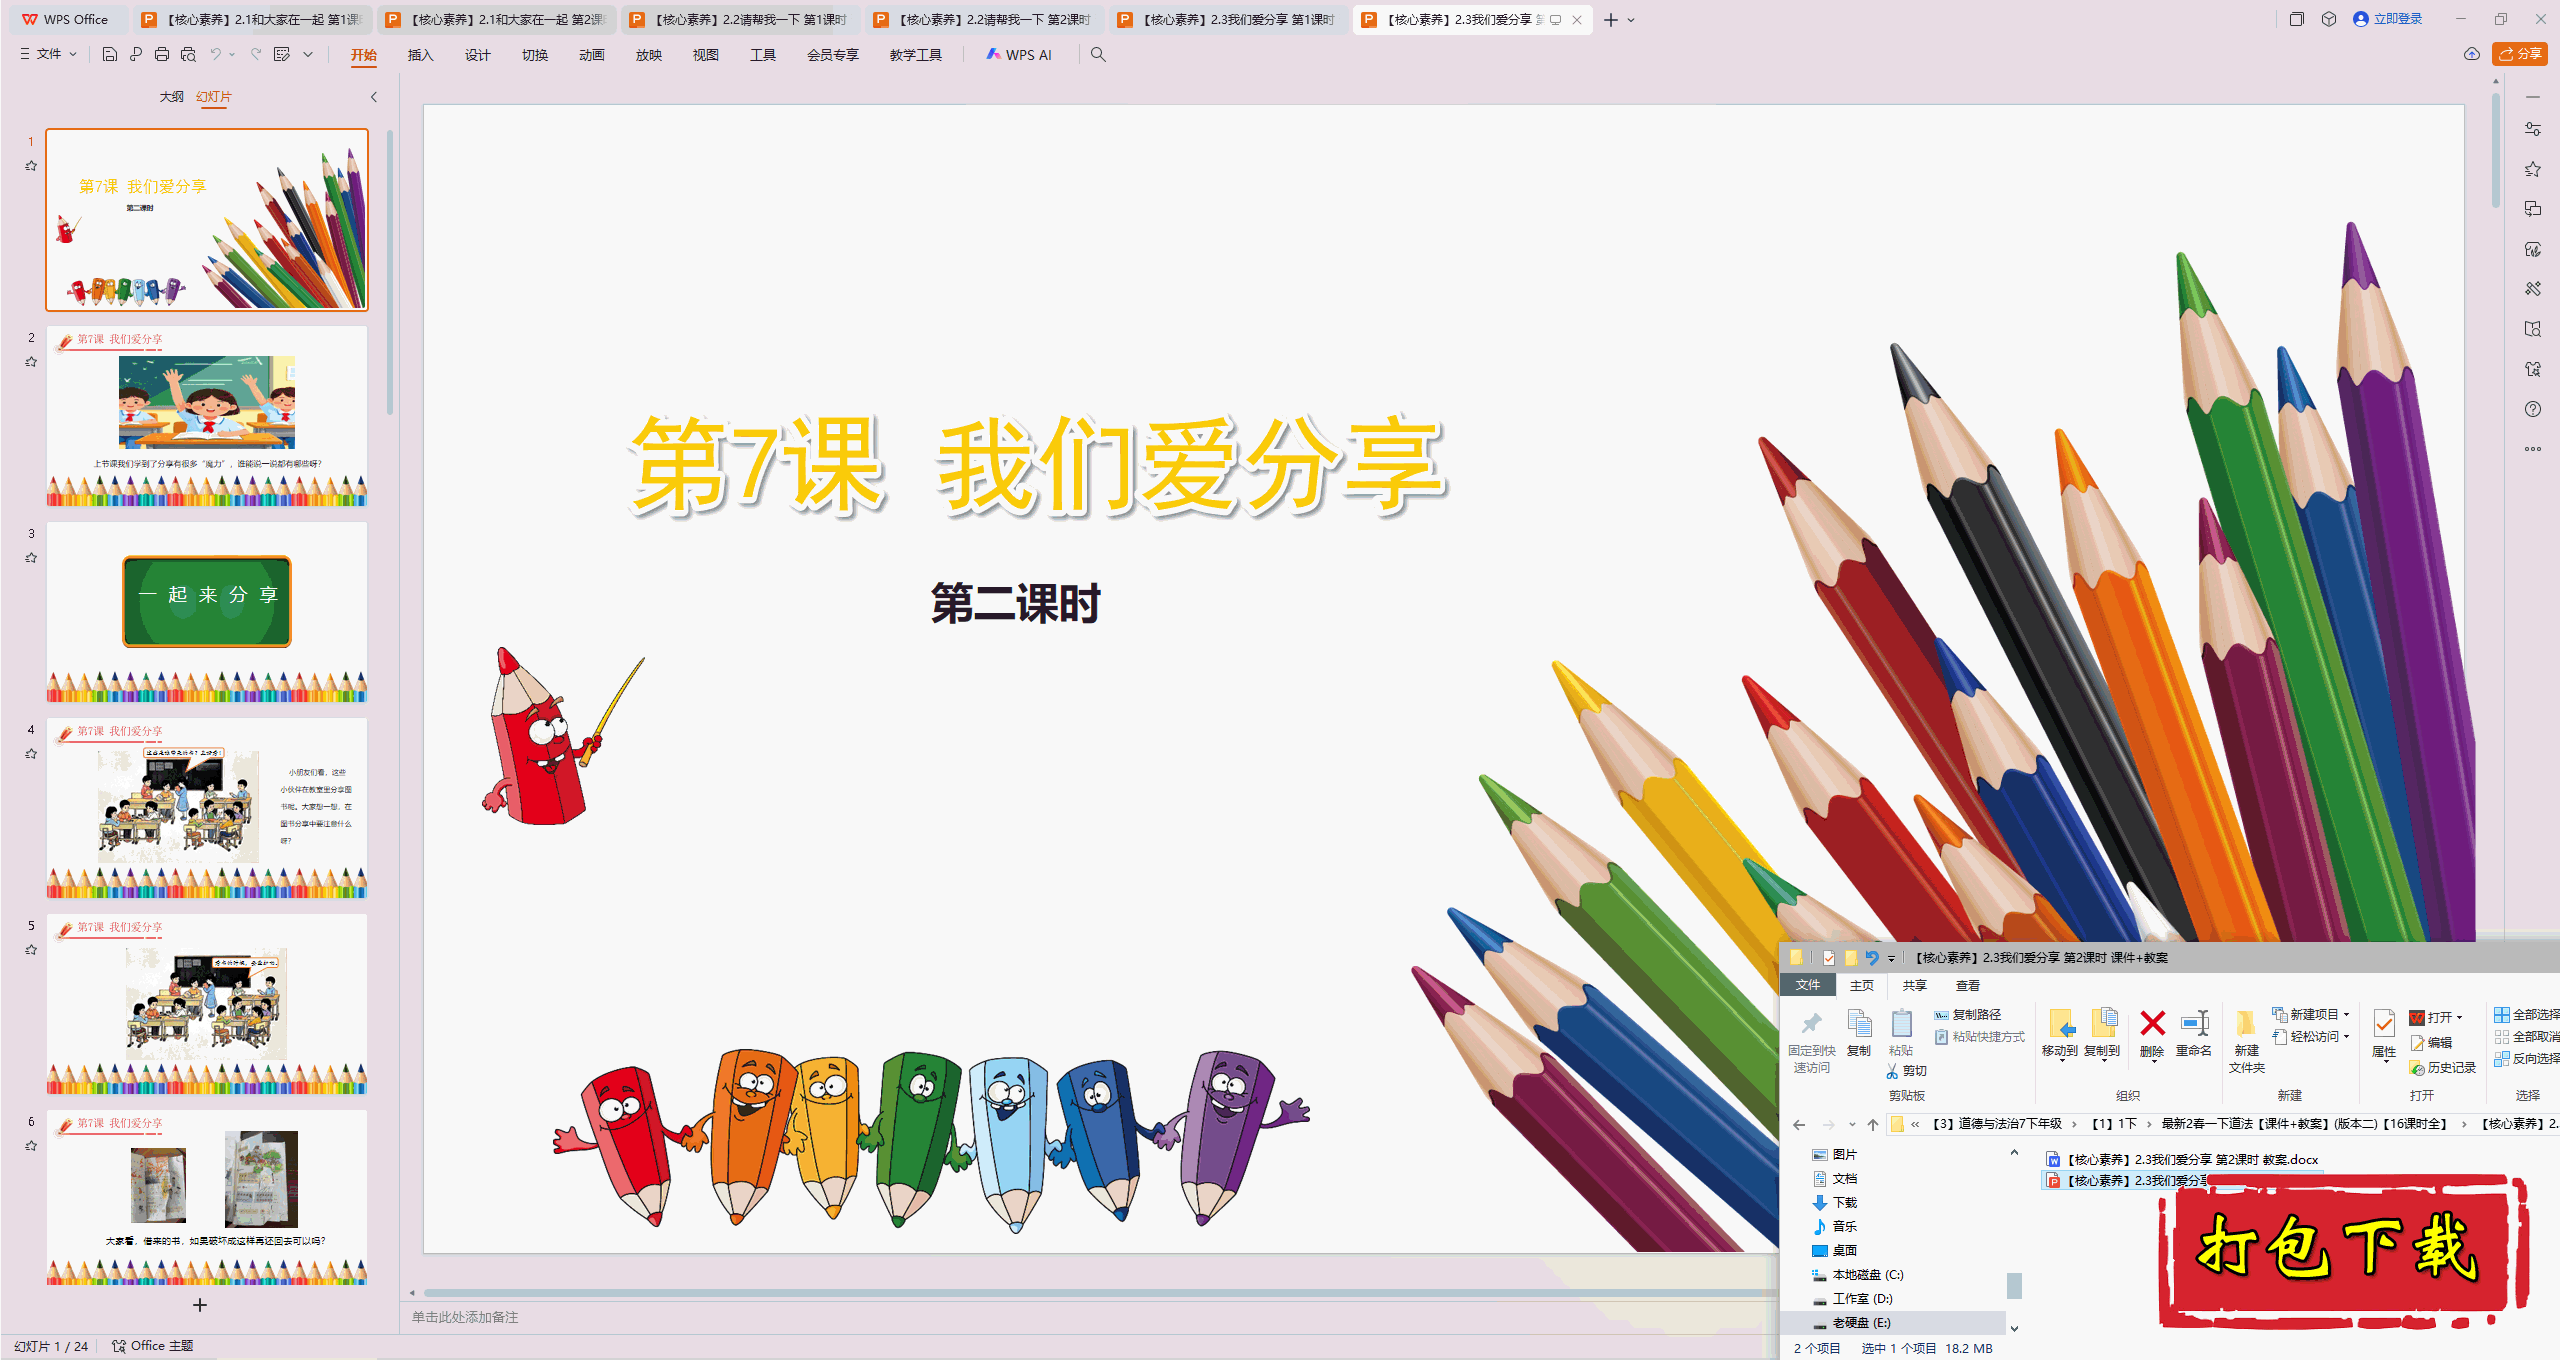The height and width of the screenshot is (1360, 2560).
Task: Click the search magnifier in WPS menu bar
Action: pos(1098,55)
